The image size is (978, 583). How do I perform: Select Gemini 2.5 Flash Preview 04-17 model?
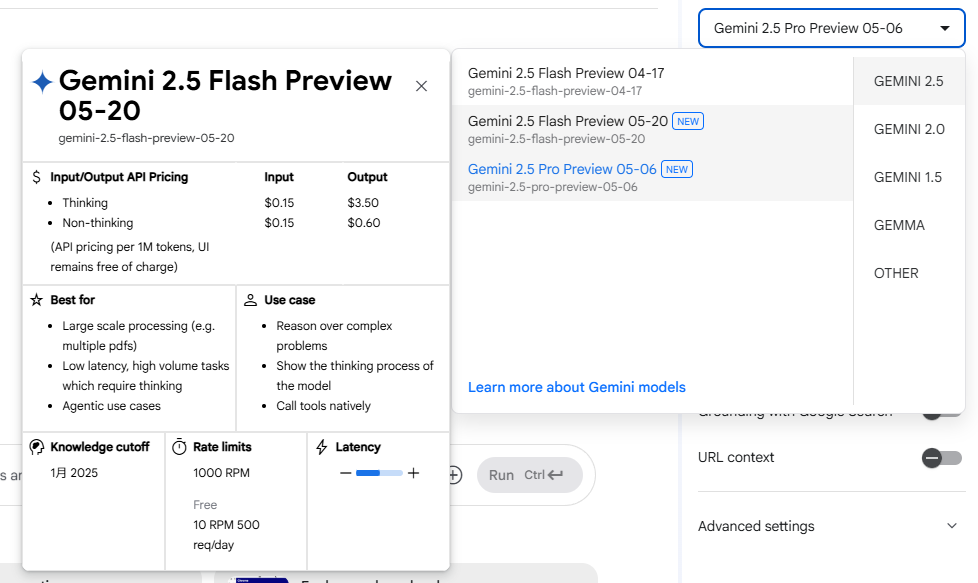566,81
